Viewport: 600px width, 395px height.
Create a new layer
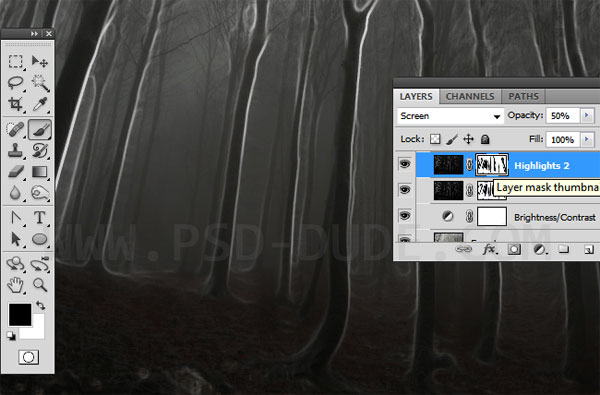coord(589,250)
